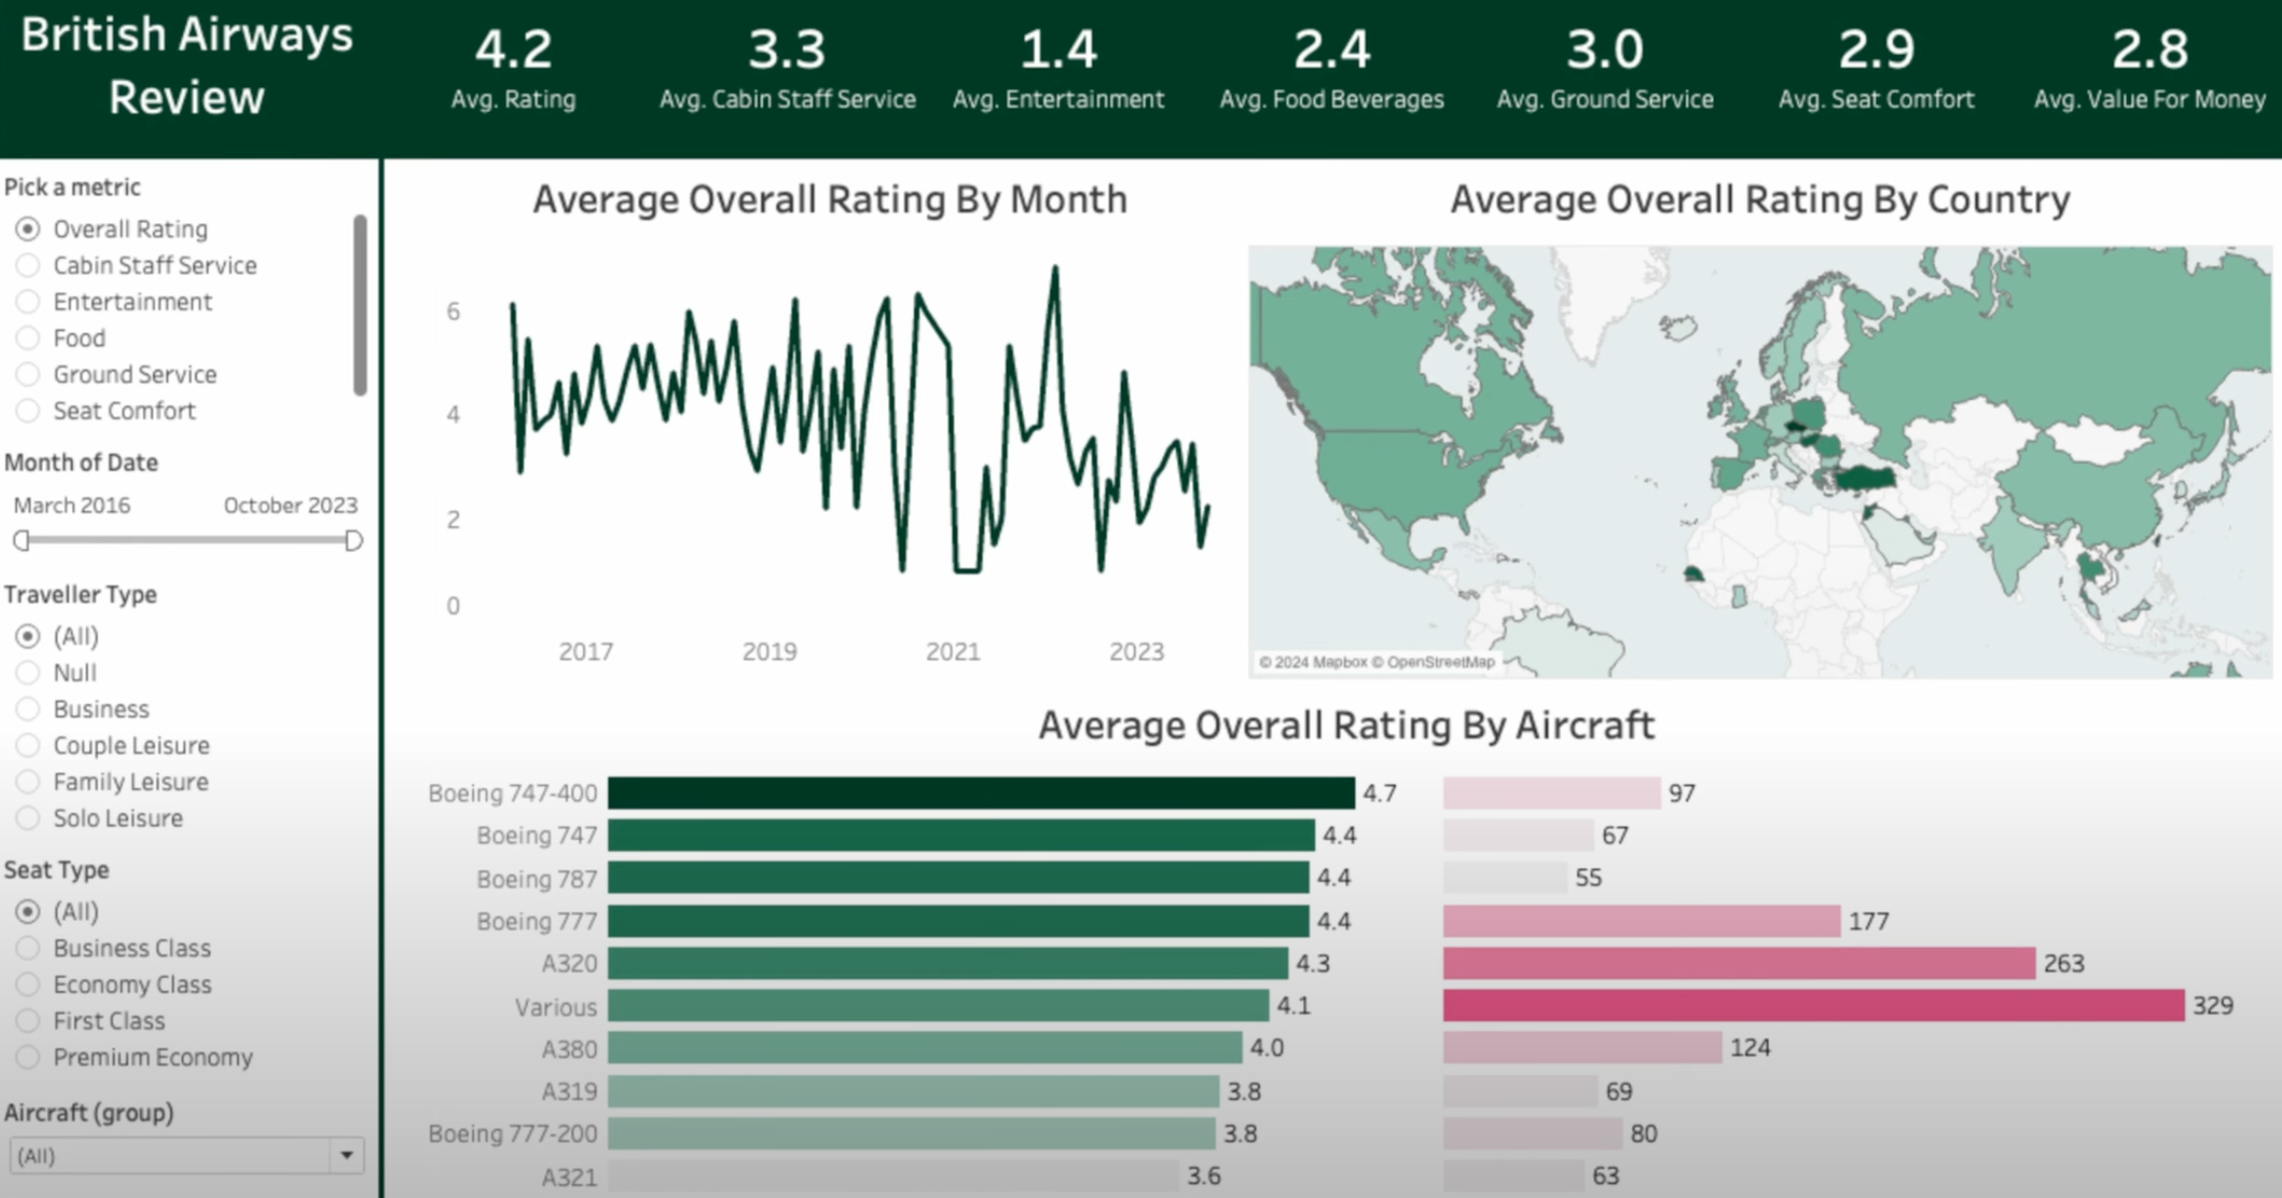Open the Aircraft (group) dropdown arrow
The image size is (2282, 1198).
347,1155
